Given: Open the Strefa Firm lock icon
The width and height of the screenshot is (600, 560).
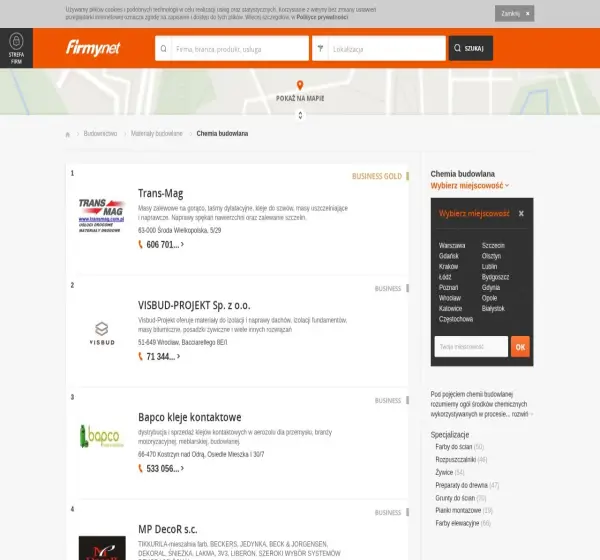Looking at the screenshot, I should click(x=16, y=41).
